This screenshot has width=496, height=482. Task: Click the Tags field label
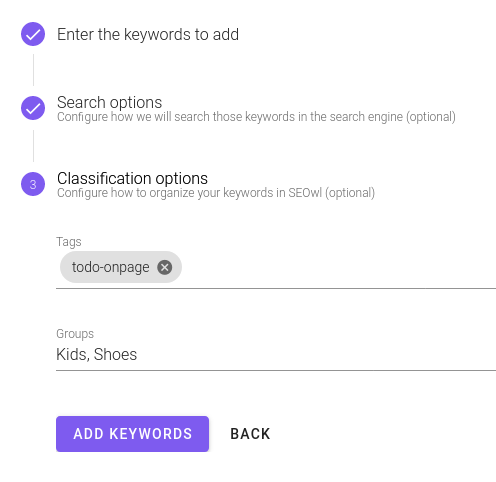(69, 242)
